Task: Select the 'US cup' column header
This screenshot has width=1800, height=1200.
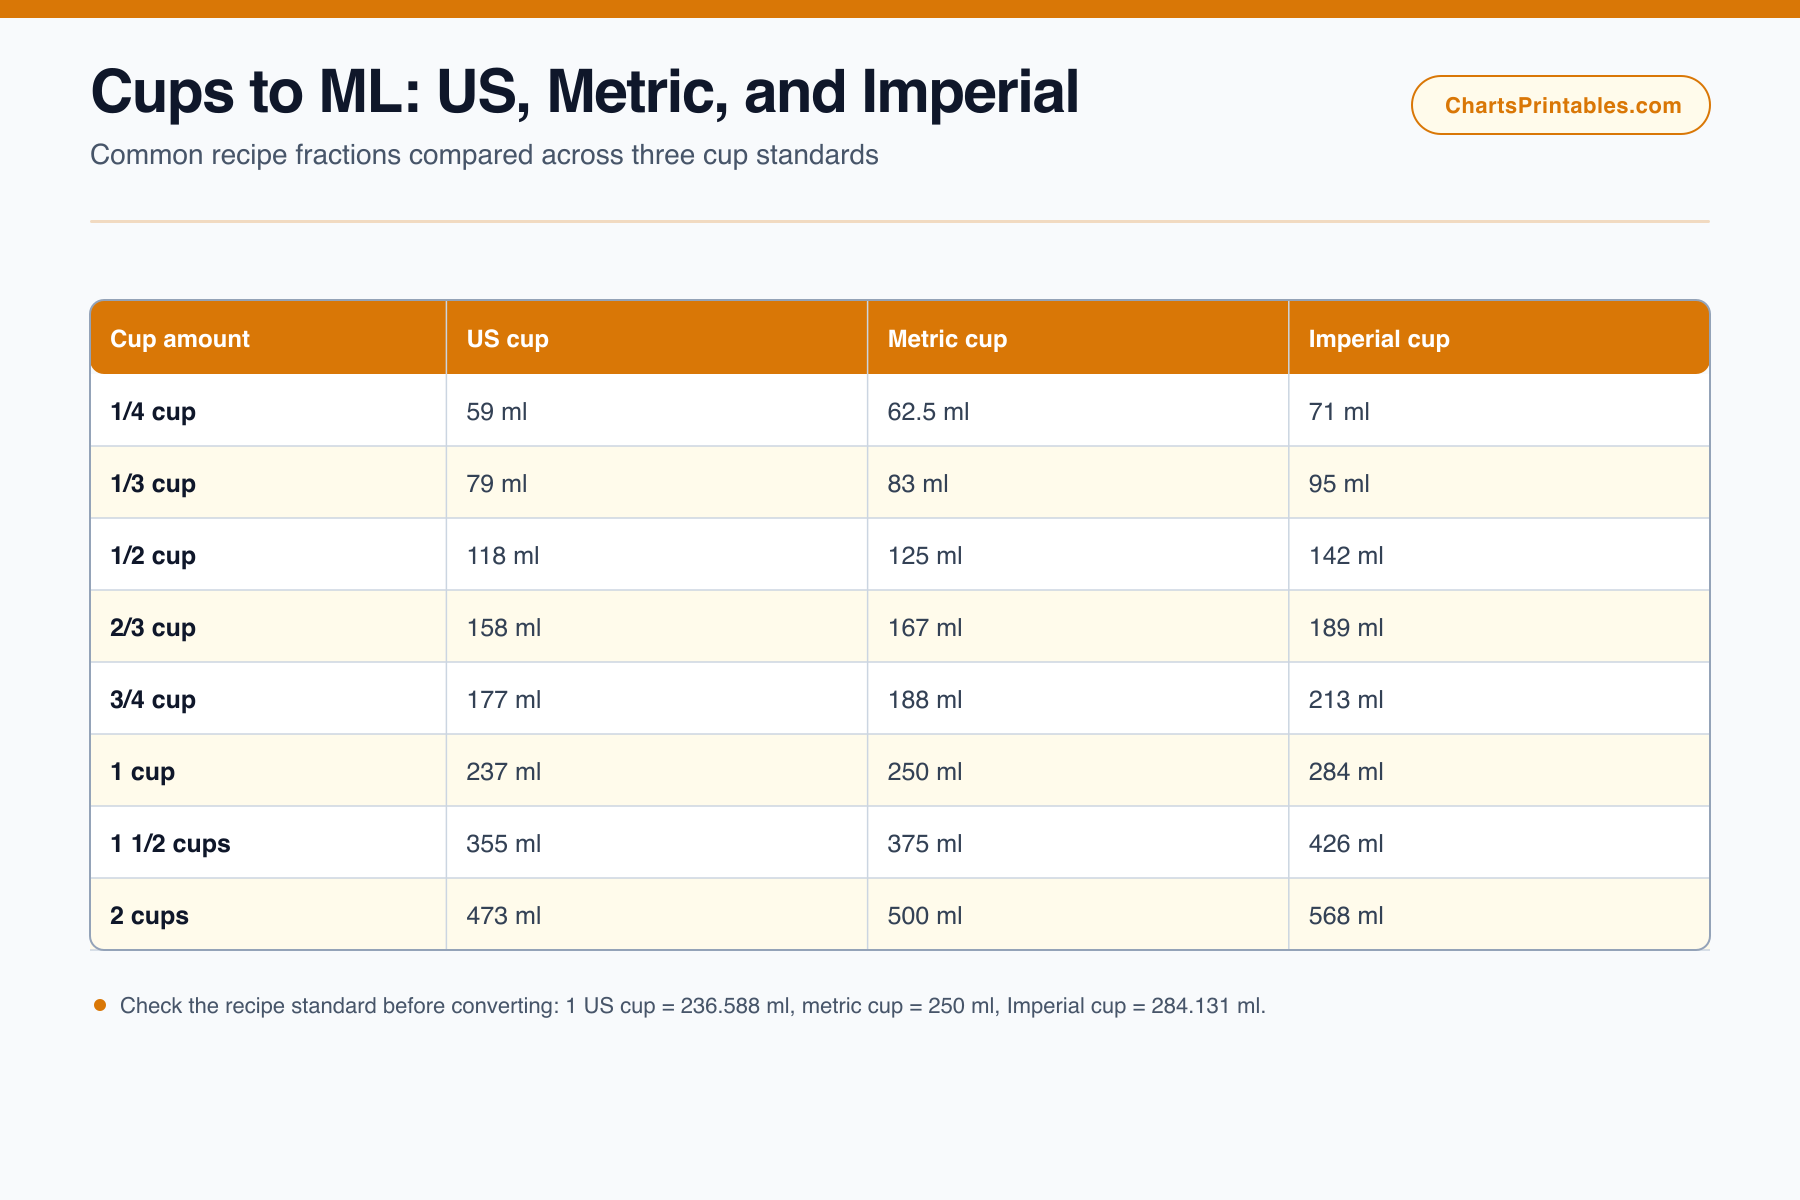Action: click(657, 338)
